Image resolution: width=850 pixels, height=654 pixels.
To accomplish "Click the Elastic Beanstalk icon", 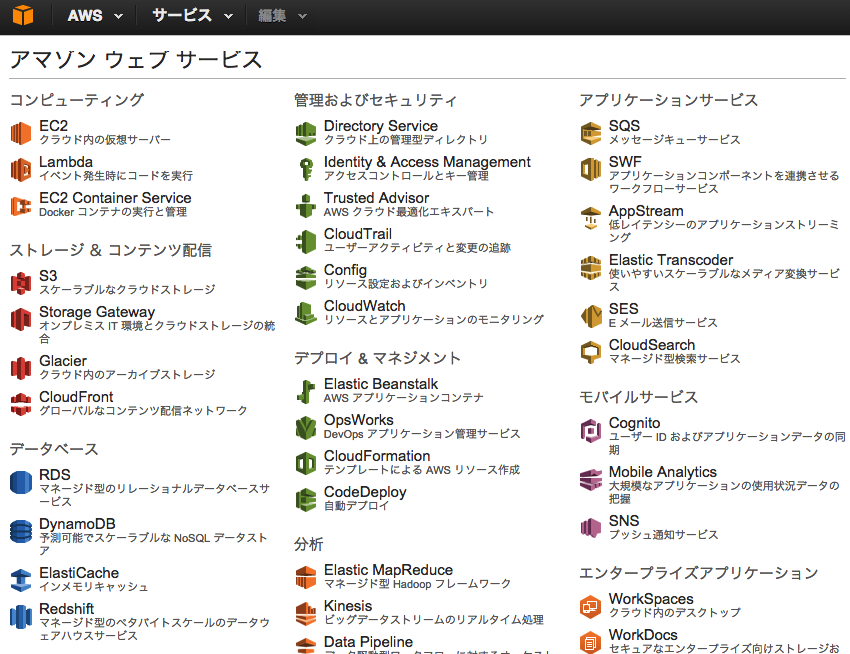I will point(306,391).
